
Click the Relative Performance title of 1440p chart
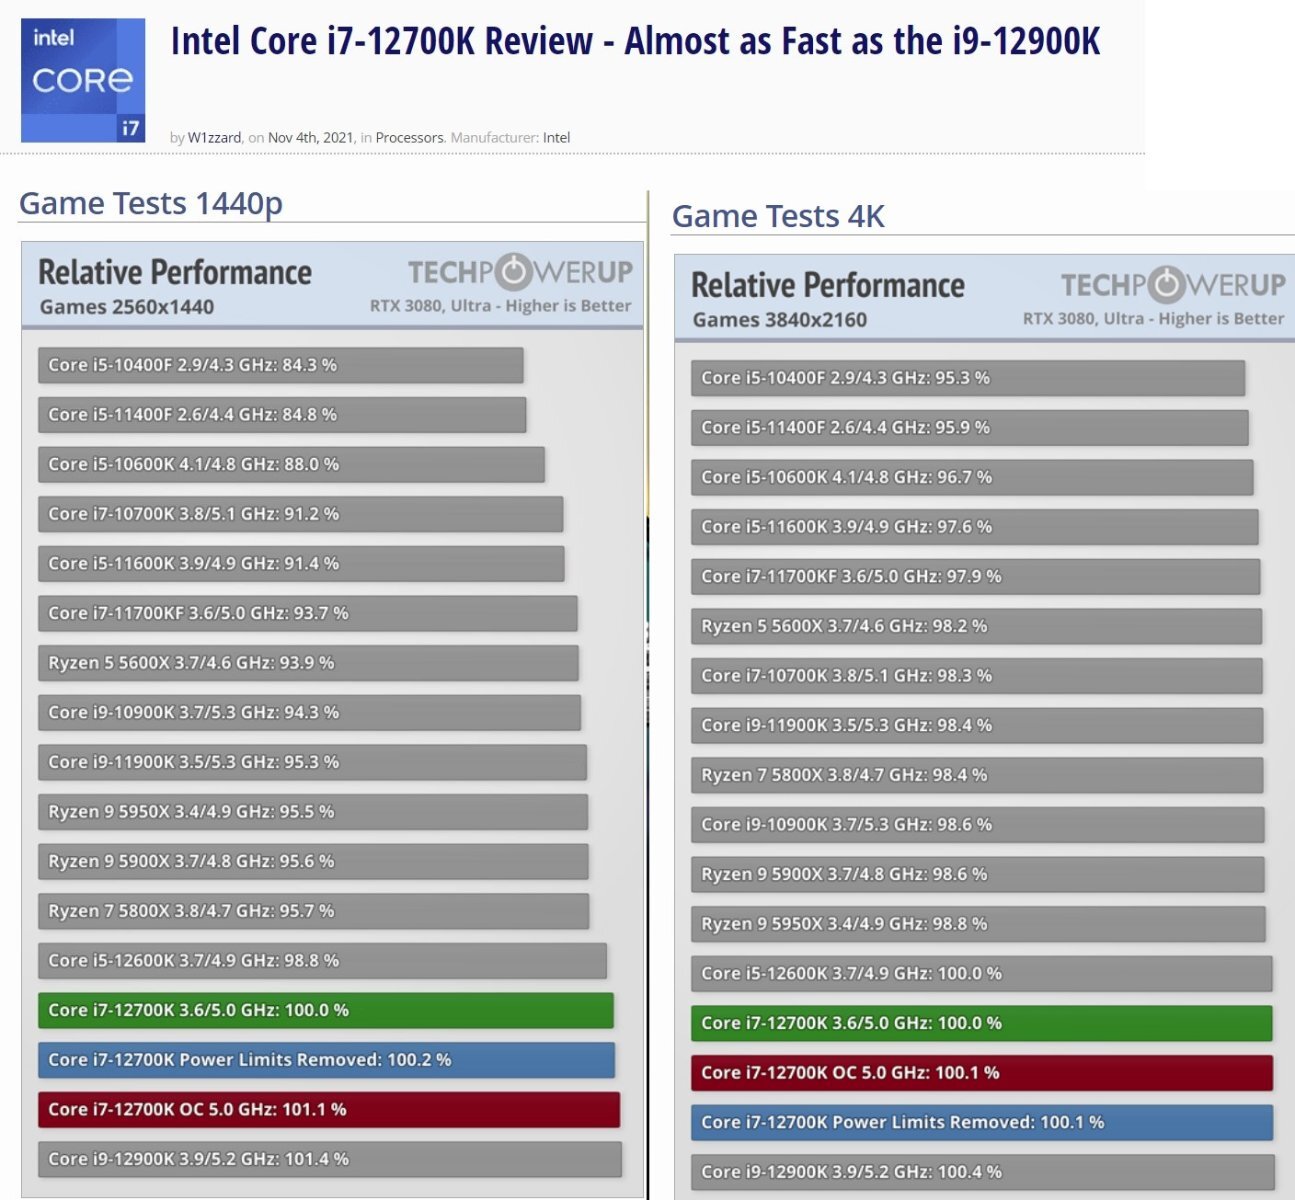click(x=175, y=272)
